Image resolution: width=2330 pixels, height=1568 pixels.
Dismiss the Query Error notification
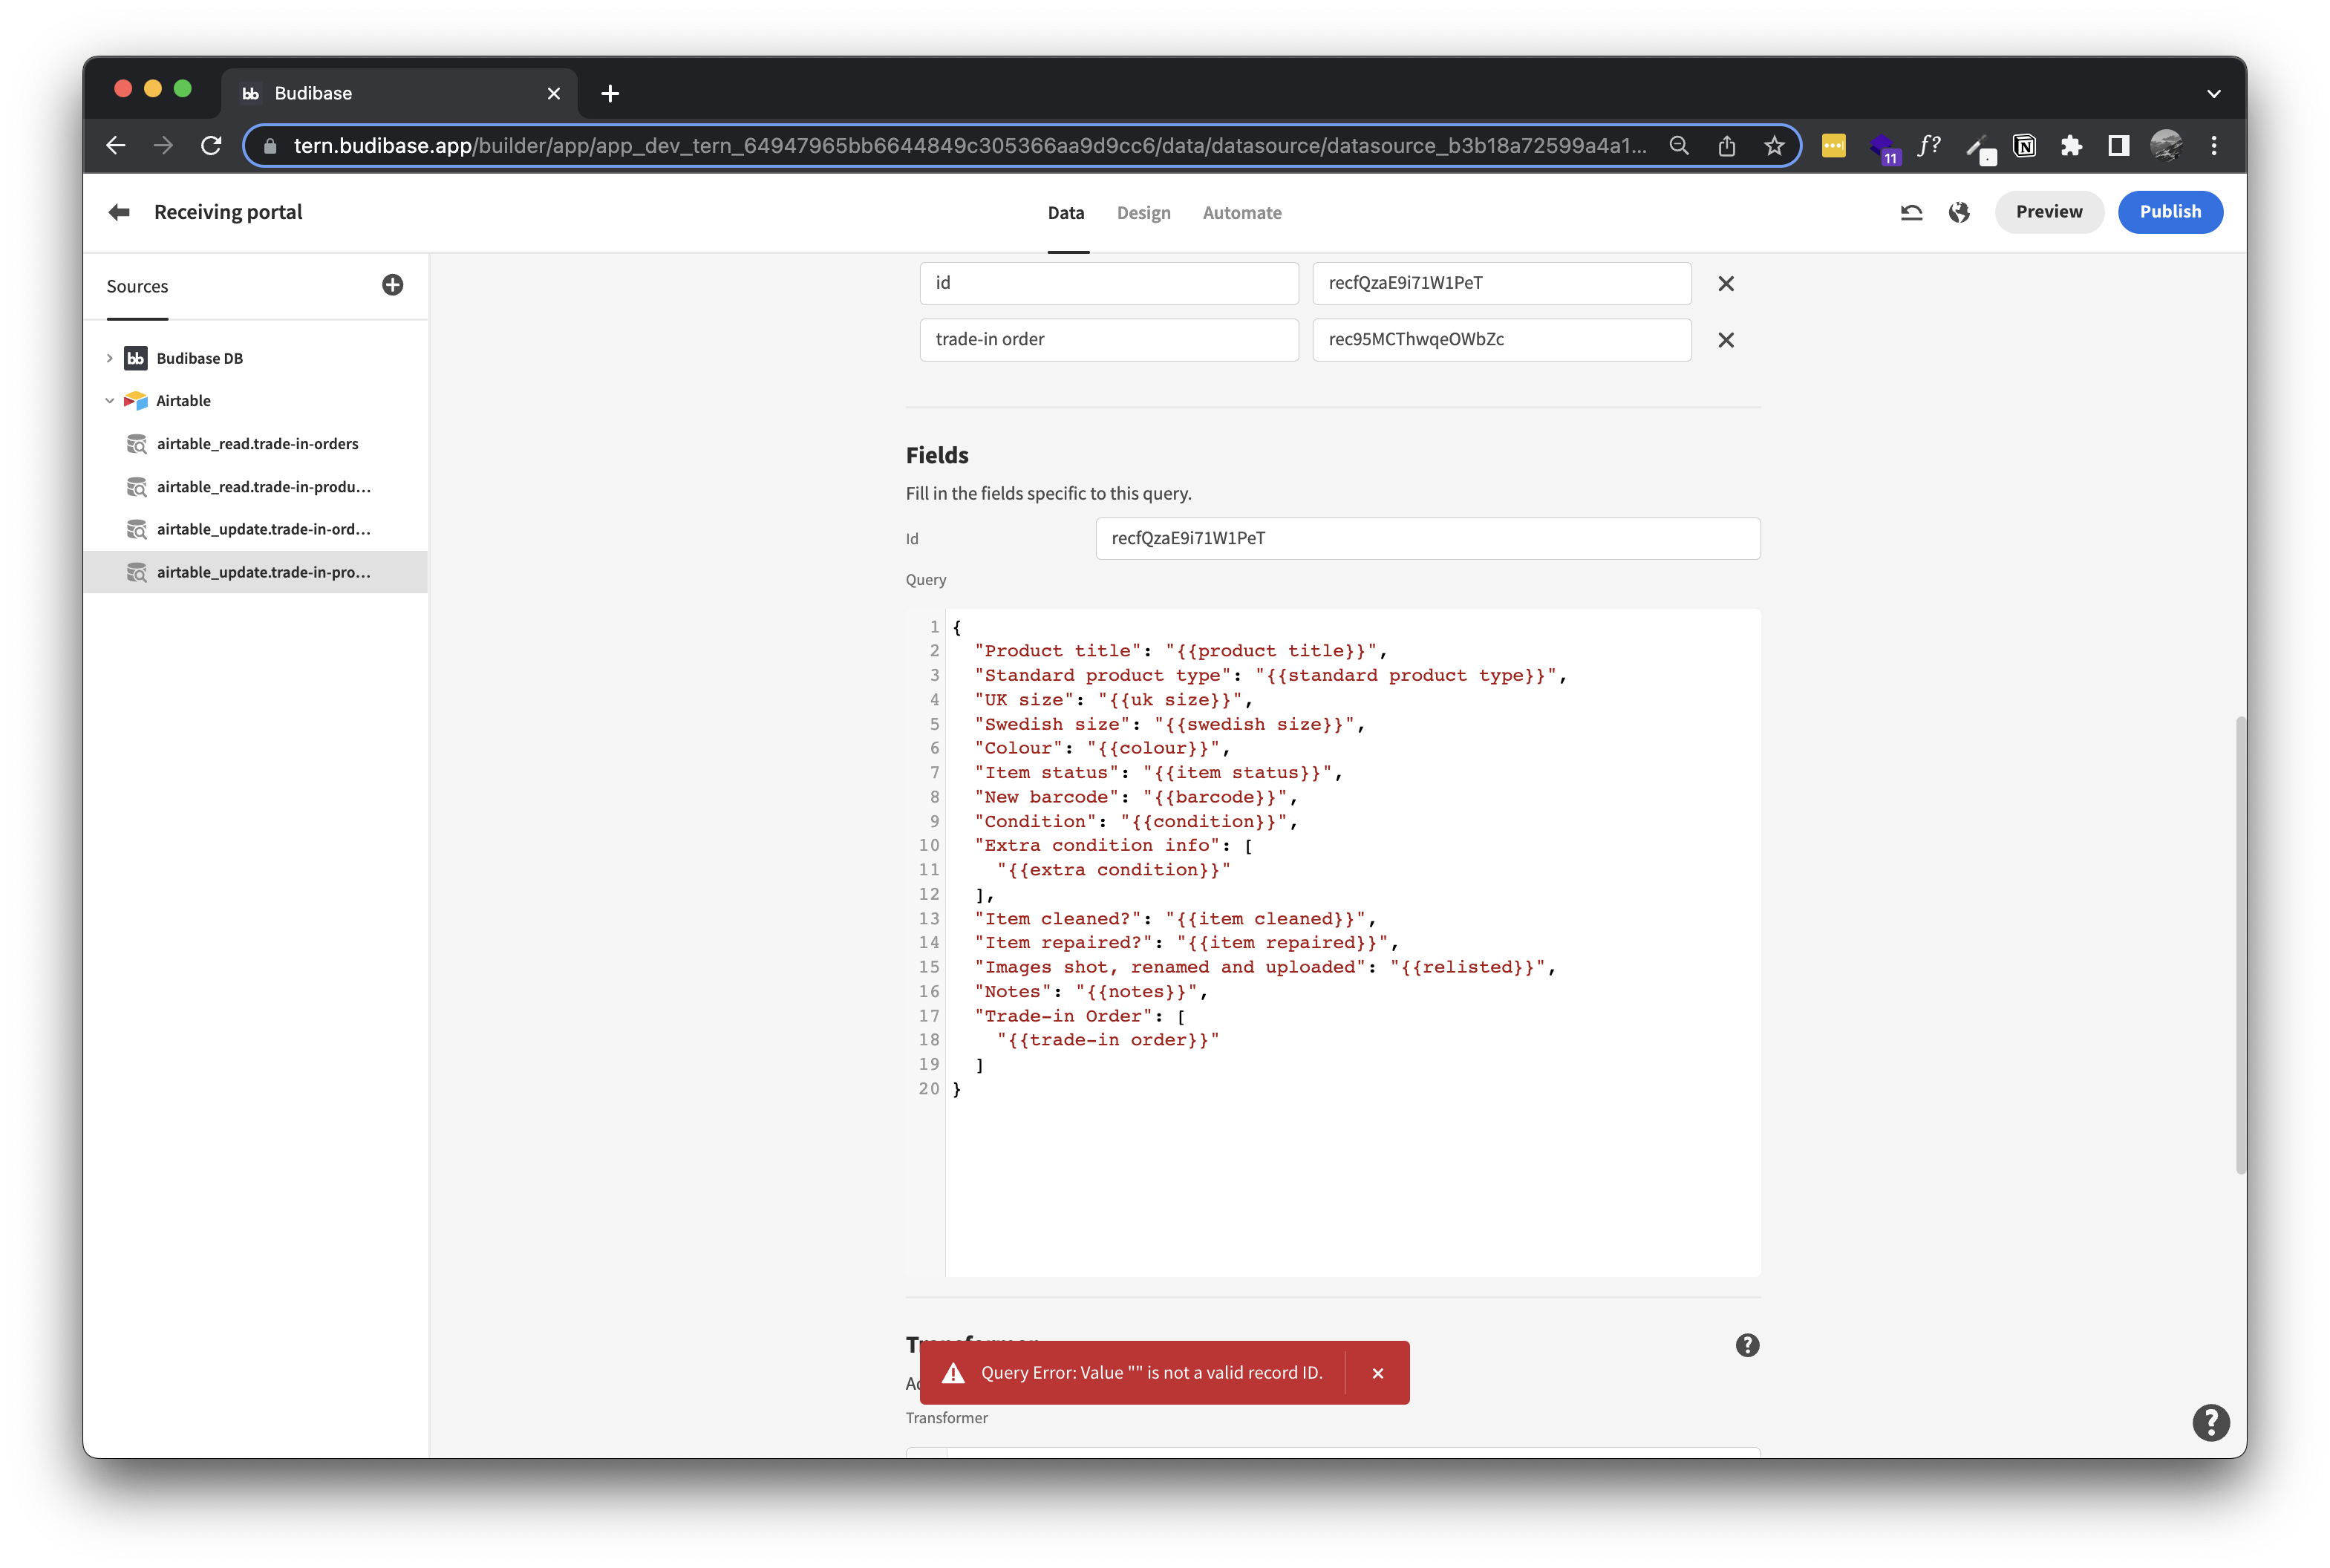1378,1373
